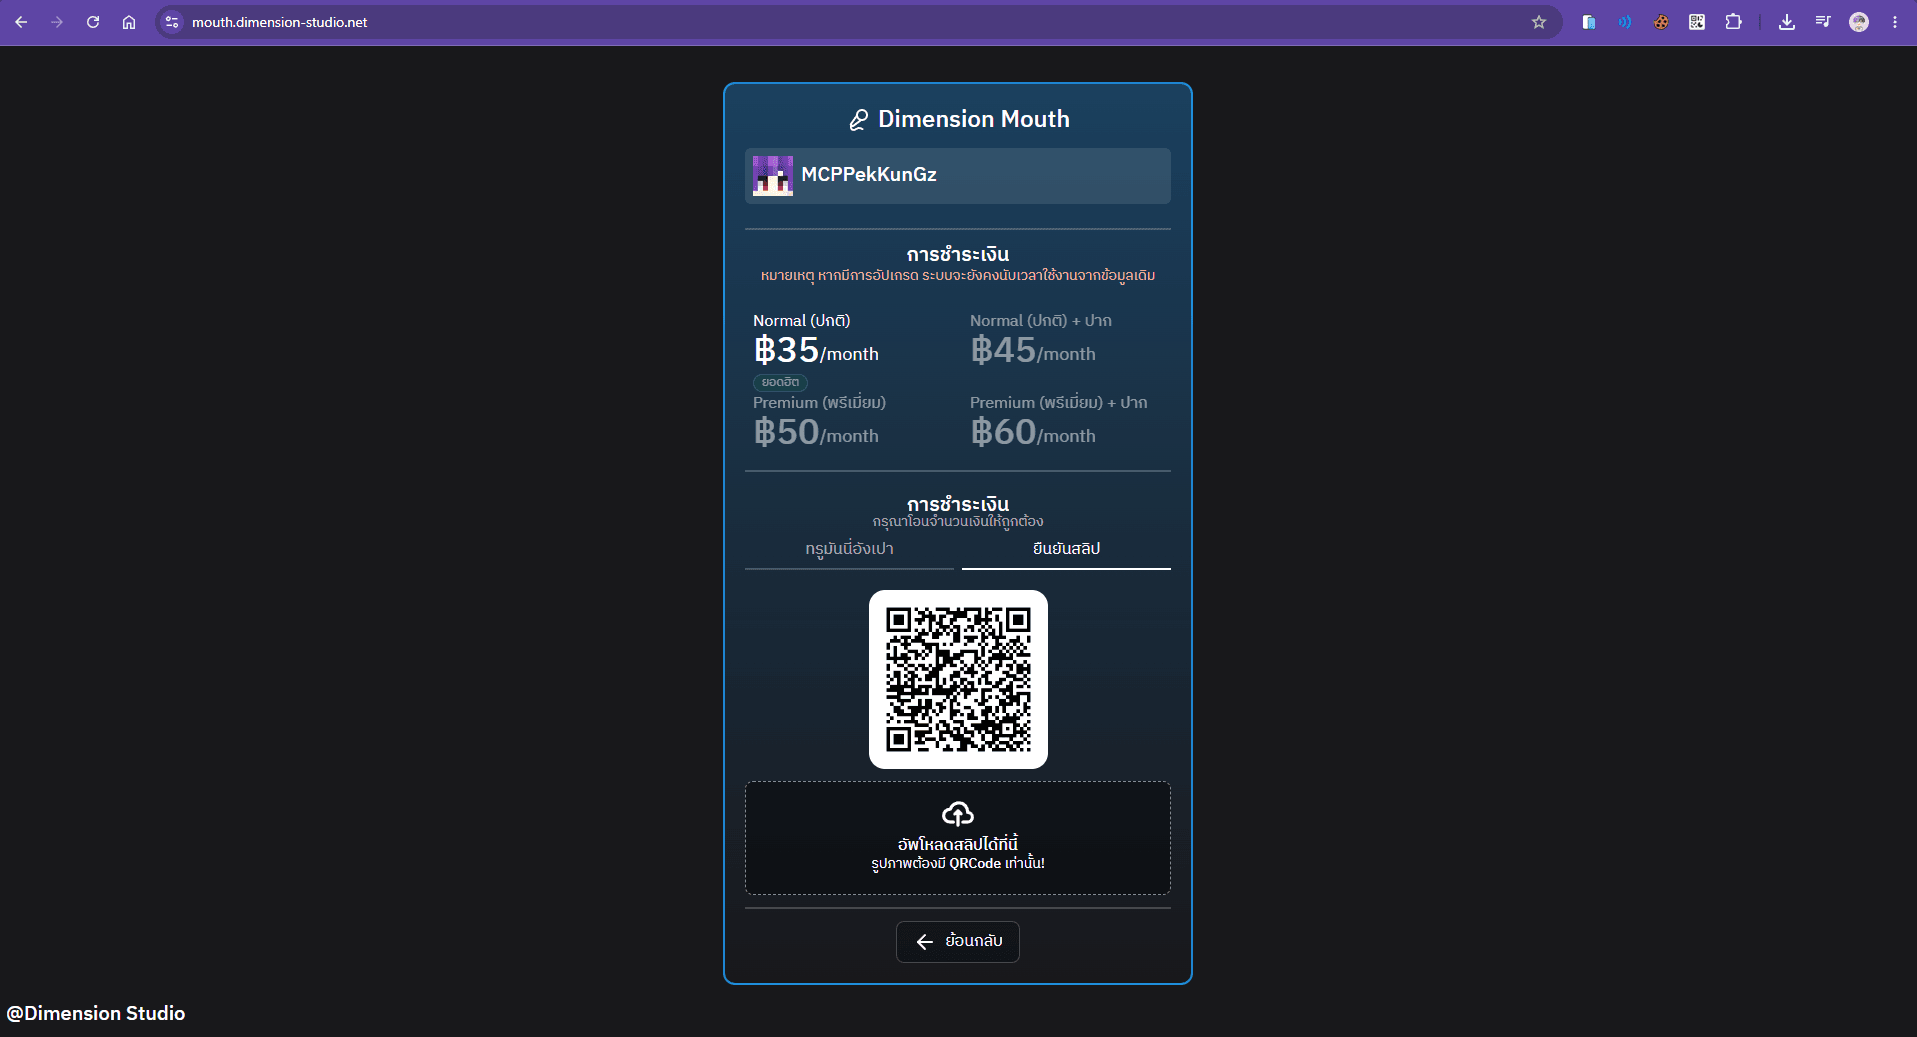Viewport: 1917px width, 1037px height.
Task: Click the MCPPekKunGz pixel avatar
Action: point(773,176)
